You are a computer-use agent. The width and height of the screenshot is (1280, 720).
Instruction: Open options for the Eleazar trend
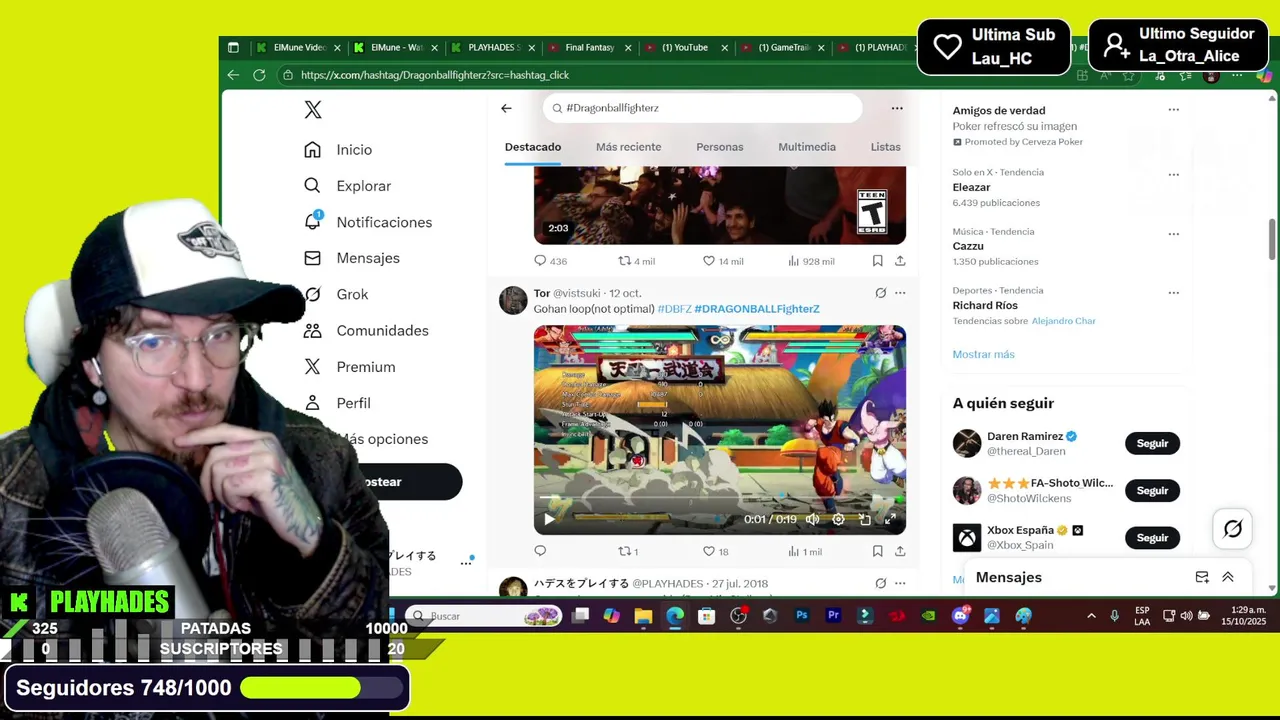(x=1174, y=174)
